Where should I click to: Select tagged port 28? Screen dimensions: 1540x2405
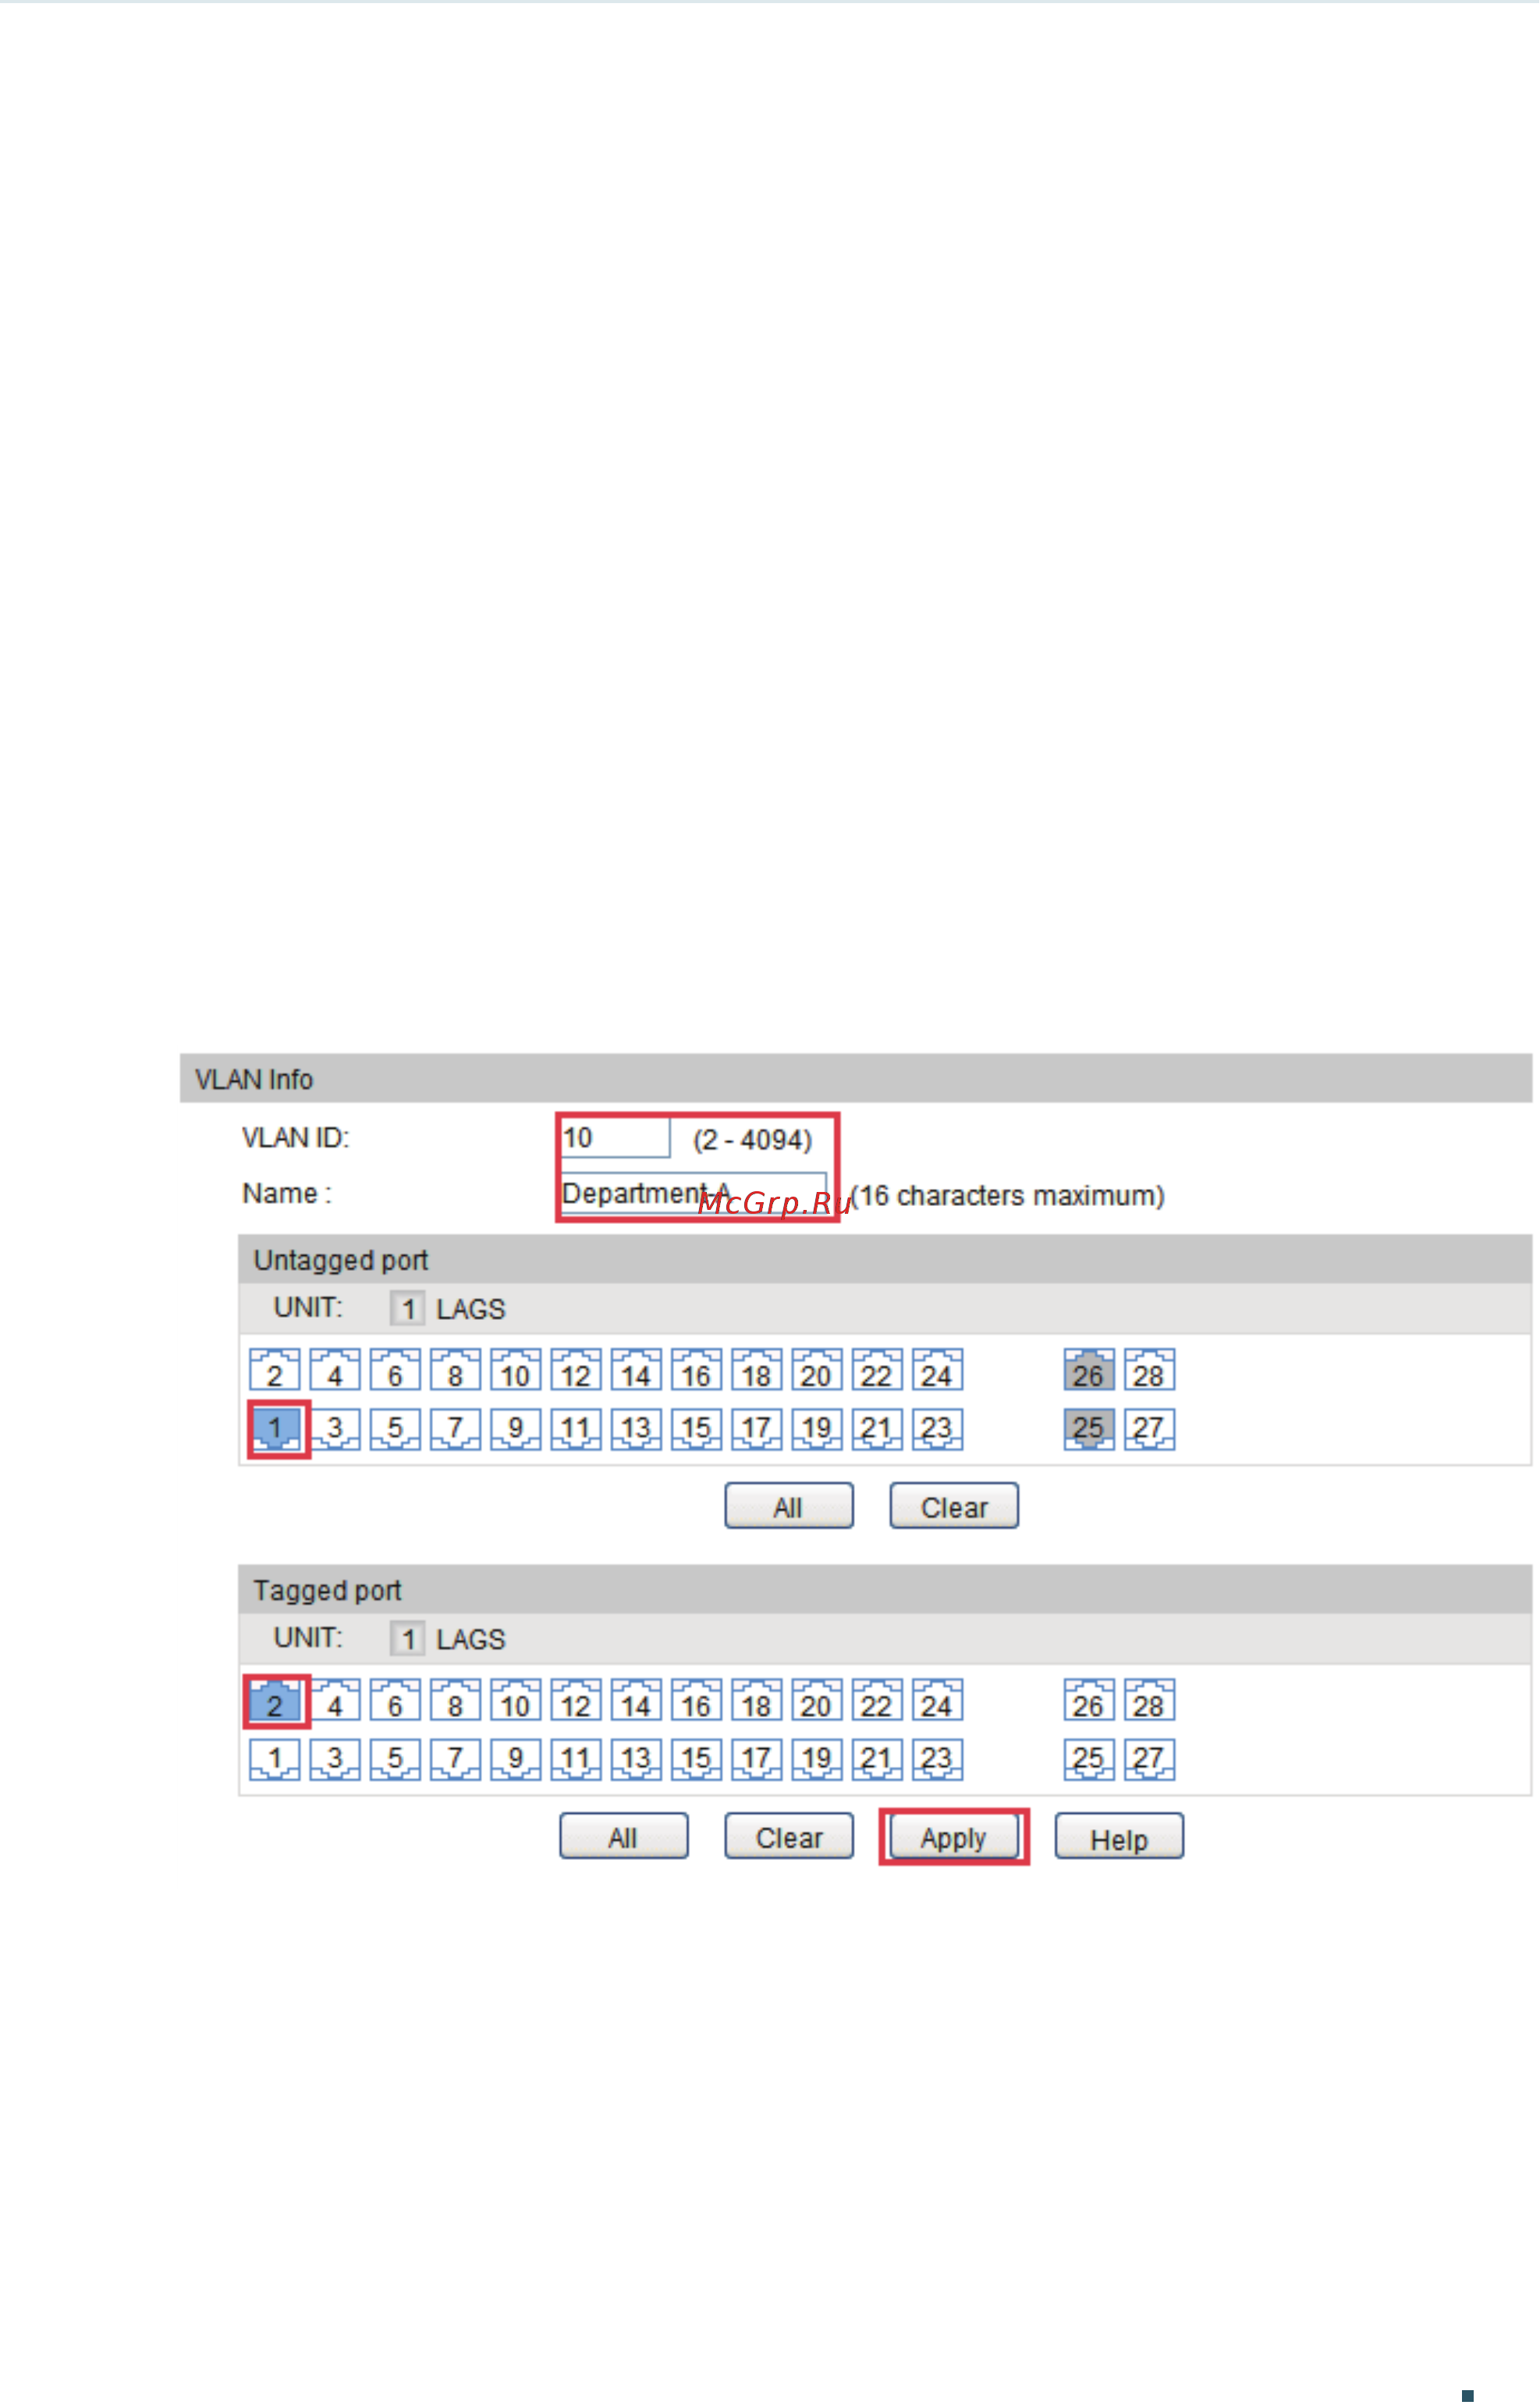point(1149,1700)
